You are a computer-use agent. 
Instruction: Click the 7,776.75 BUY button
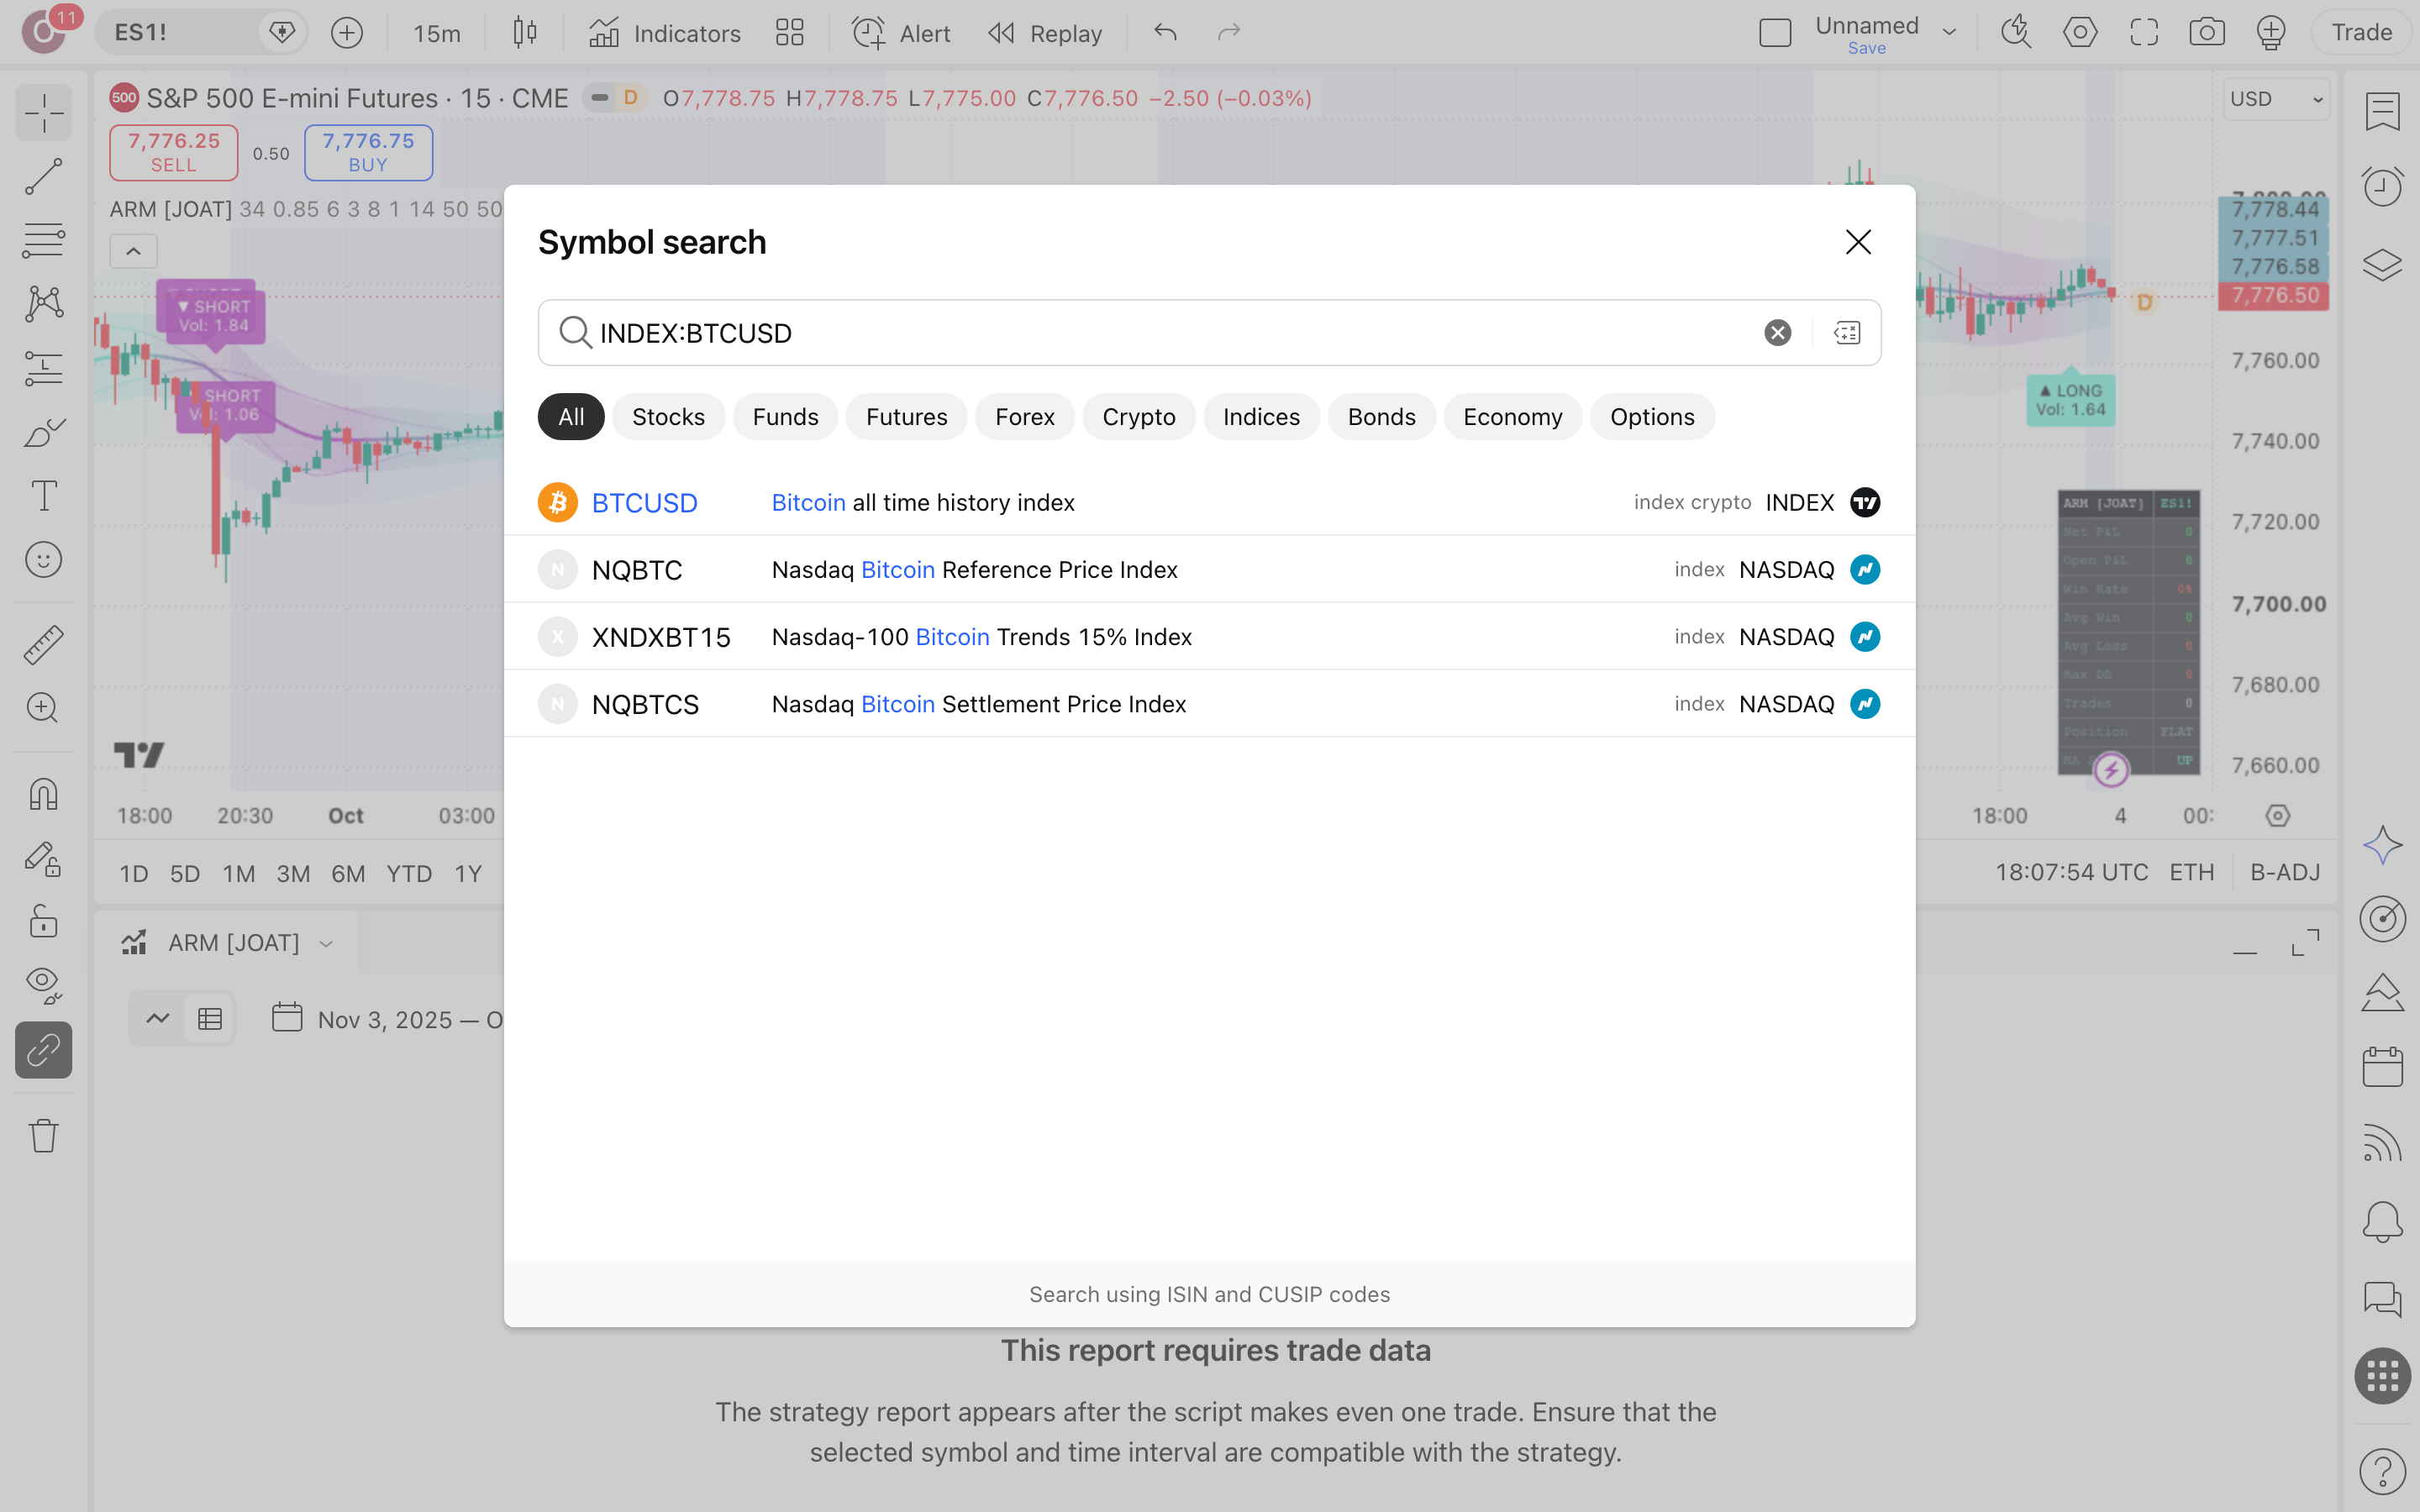point(368,152)
